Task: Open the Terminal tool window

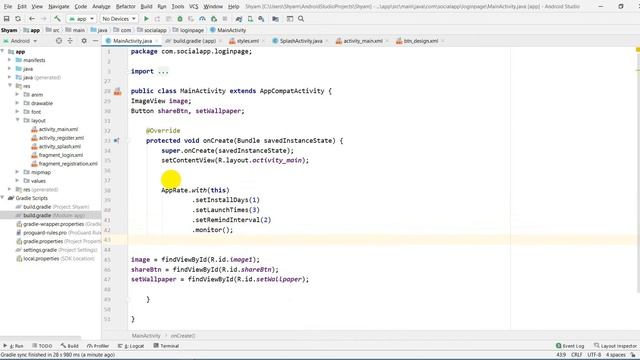Action: [166, 346]
